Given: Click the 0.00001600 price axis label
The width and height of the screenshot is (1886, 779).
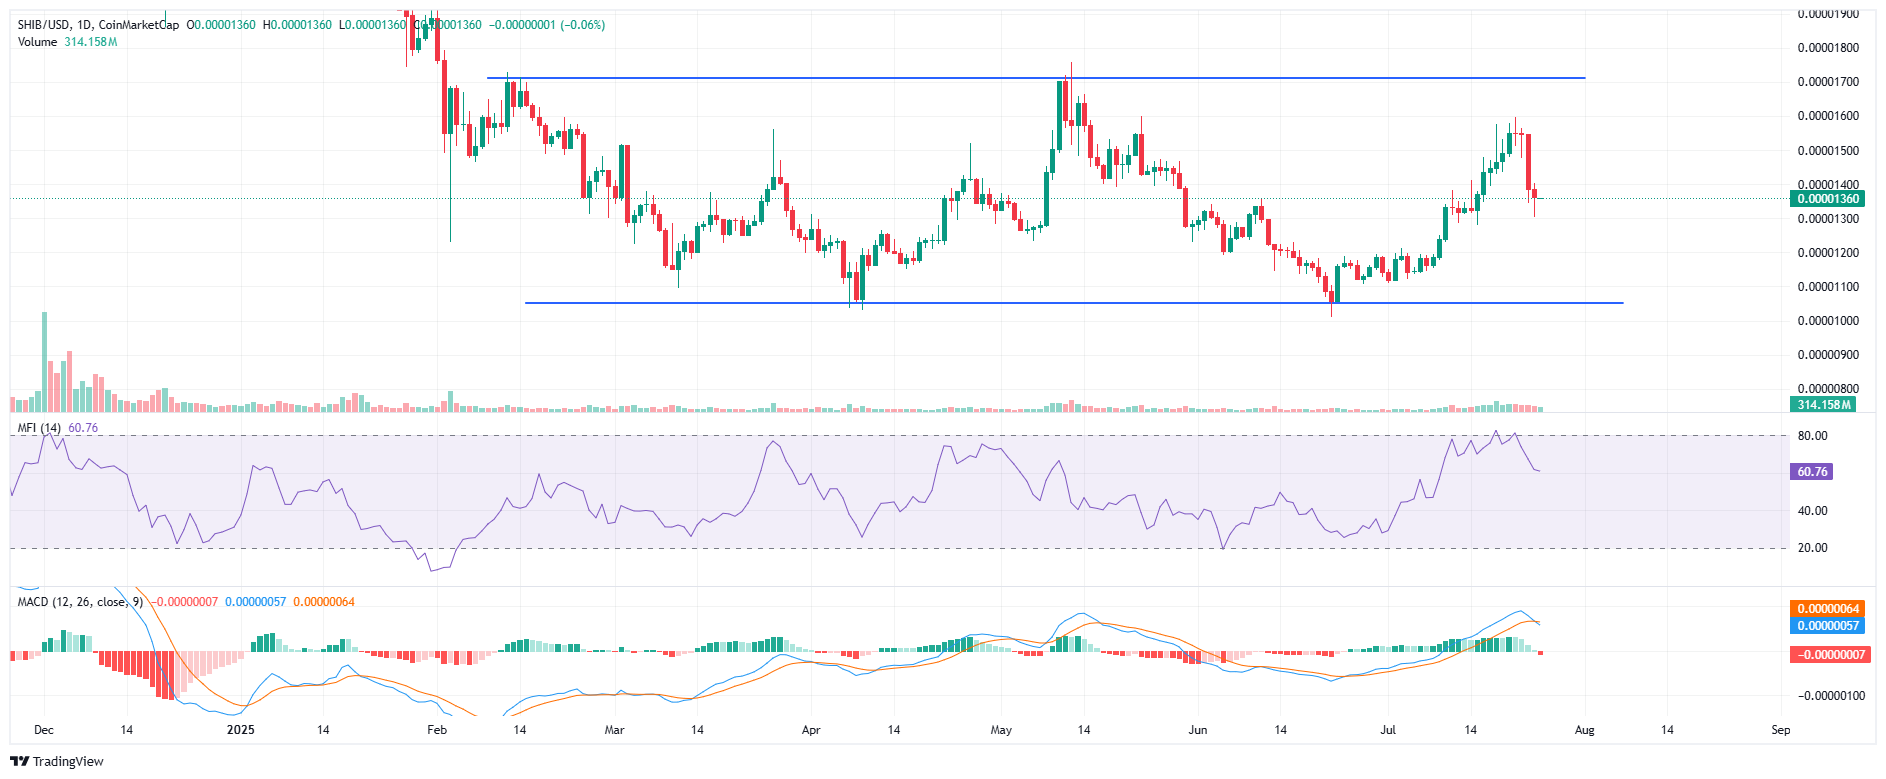Looking at the screenshot, I should click(x=1828, y=116).
